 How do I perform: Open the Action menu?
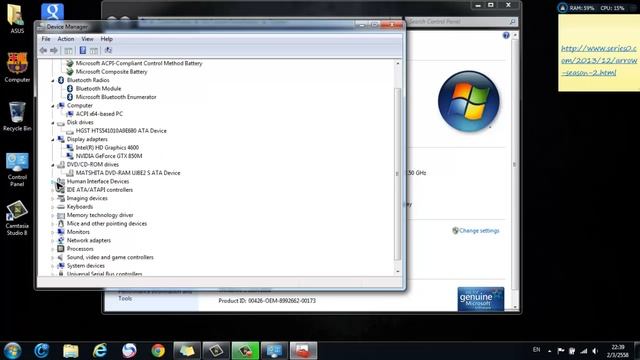pyautogui.click(x=66, y=39)
